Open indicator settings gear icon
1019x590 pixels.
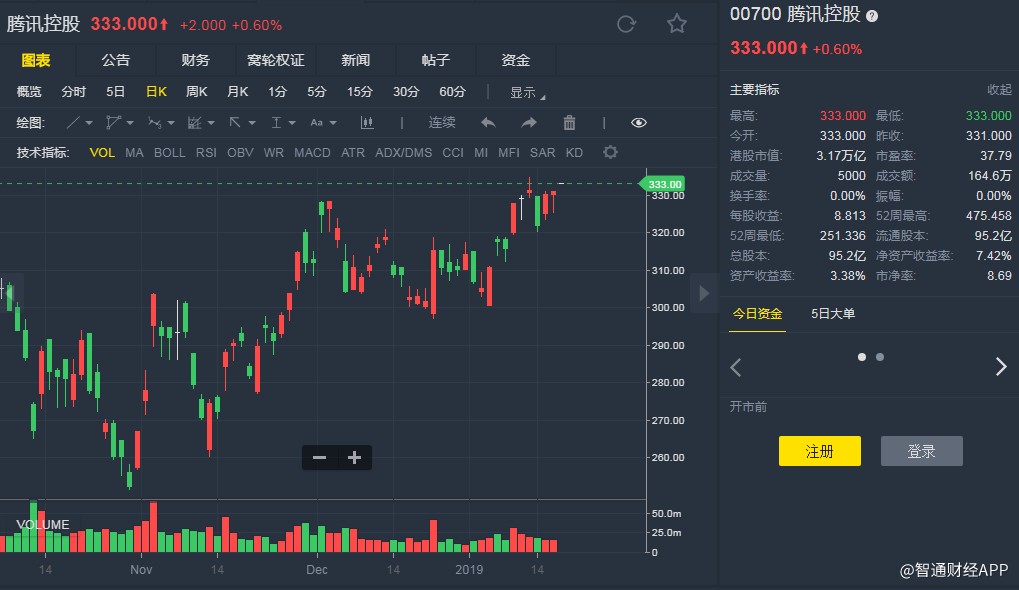click(610, 152)
